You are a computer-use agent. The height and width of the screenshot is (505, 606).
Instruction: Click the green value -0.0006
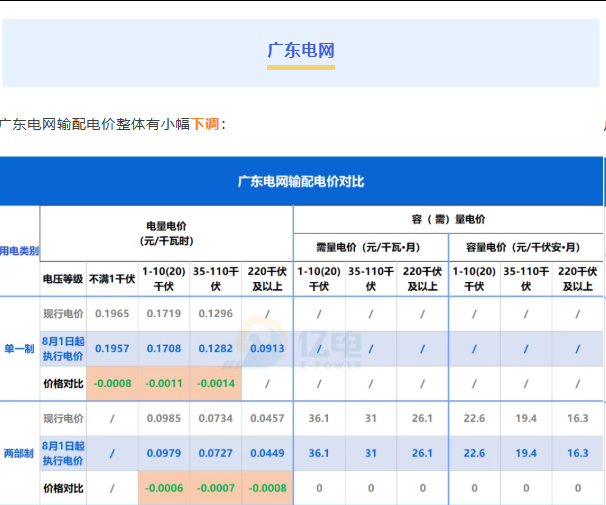tap(164, 488)
